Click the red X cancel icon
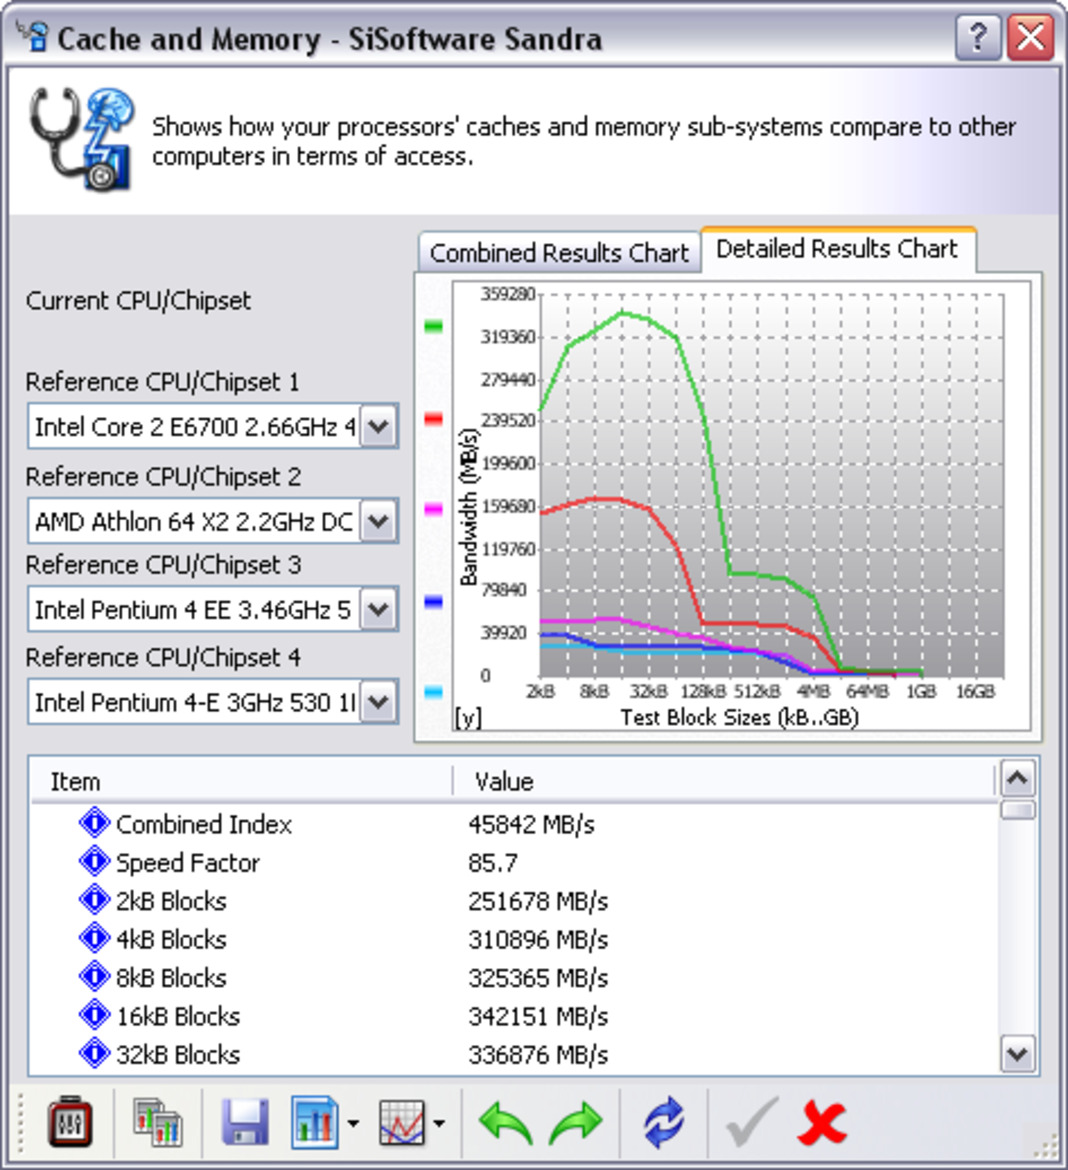This screenshot has height=1170, width=1068. 822,1123
